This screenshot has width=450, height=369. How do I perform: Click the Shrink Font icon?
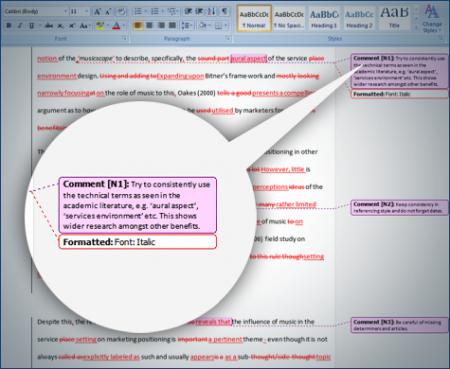(x=108, y=12)
